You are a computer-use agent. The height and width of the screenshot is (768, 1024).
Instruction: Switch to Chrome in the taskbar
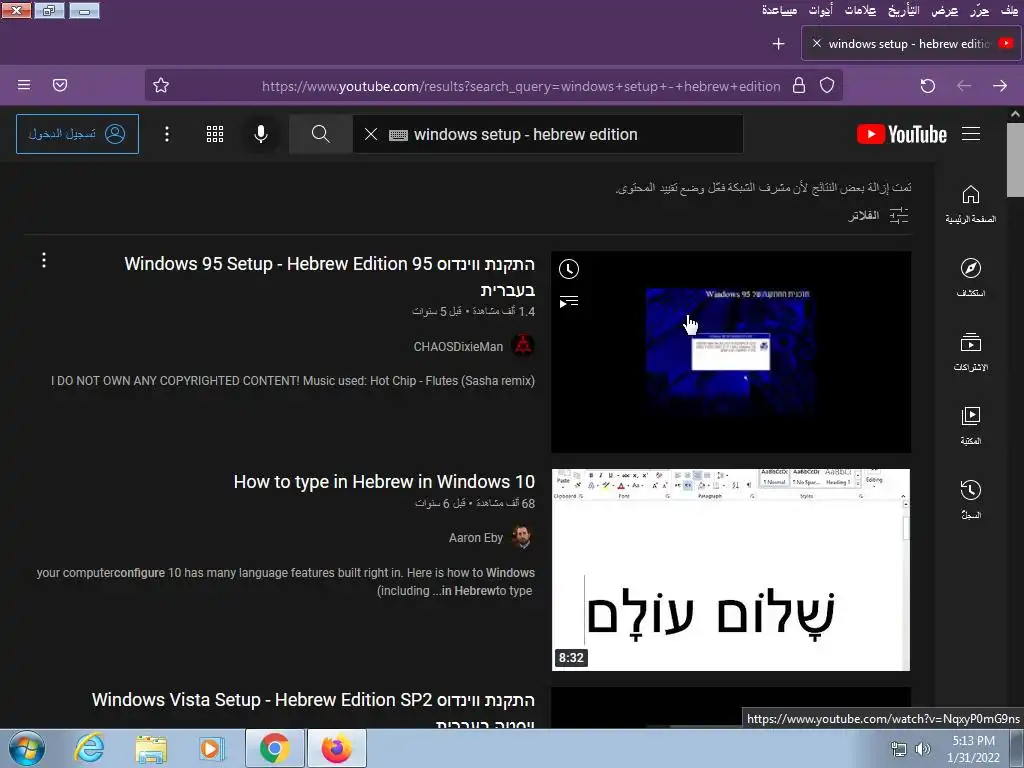[x=274, y=748]
